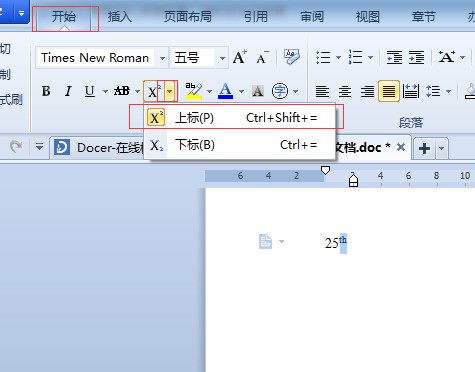475x372 pixels.
Task: Click the distributed alignment icon
Action: pyautogui.click(x=411, y=91)
